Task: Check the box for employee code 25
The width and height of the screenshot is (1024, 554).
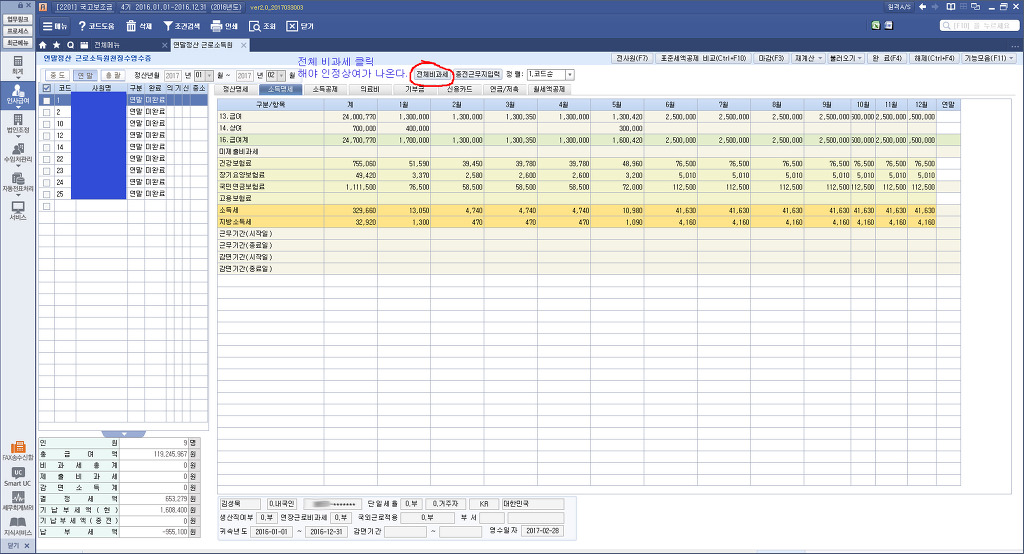Action: point(46,194)
